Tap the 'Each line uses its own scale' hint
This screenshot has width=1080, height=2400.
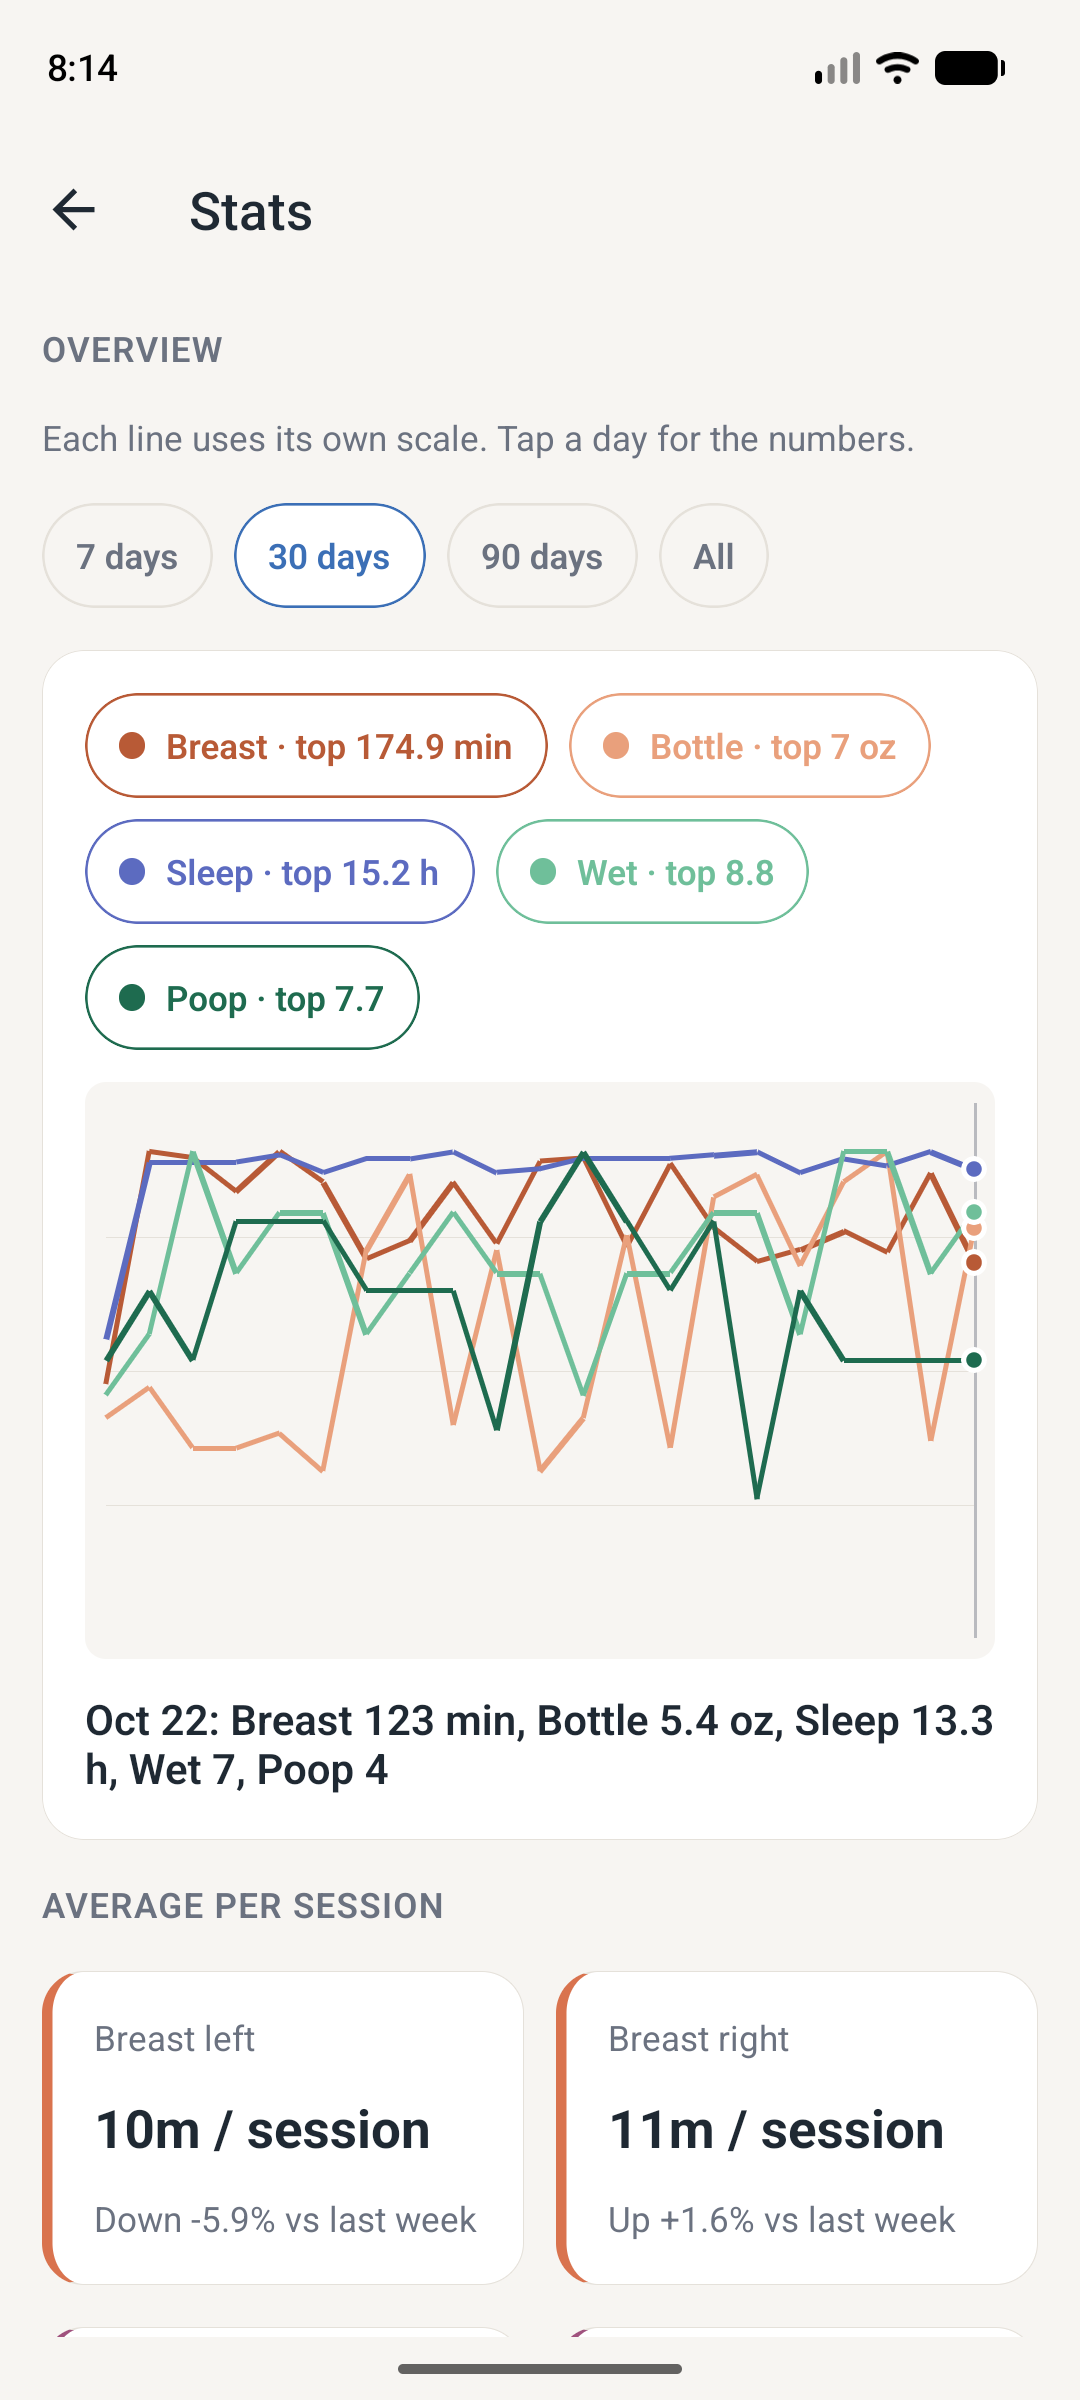[x=478, y=439]
